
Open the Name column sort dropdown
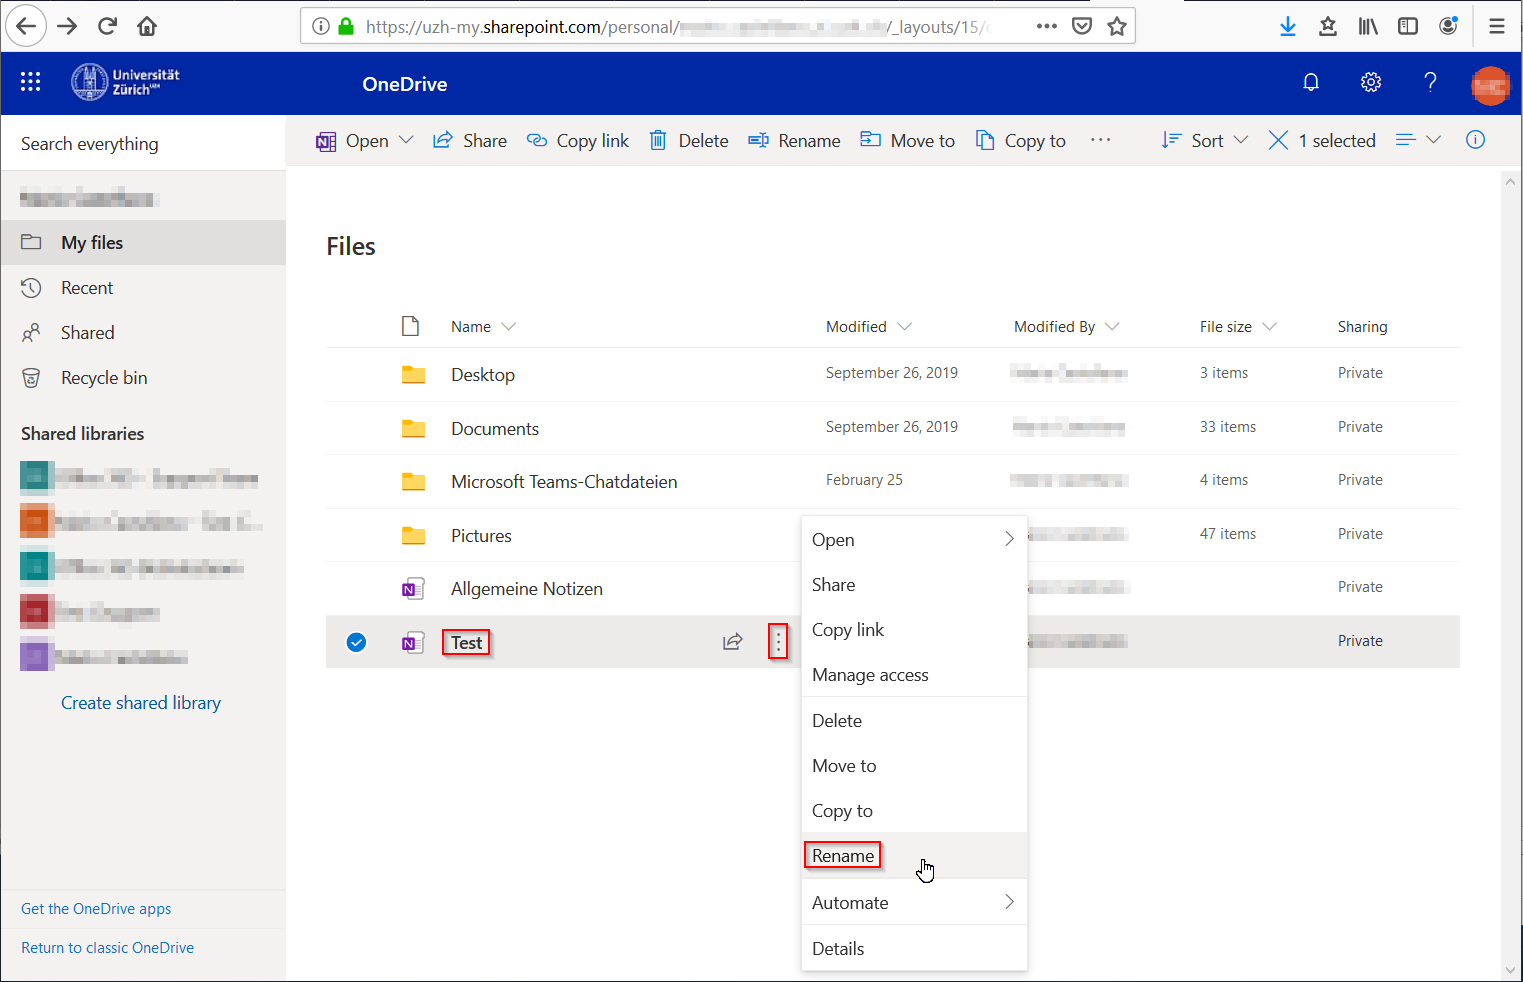[x=508, y=327]
